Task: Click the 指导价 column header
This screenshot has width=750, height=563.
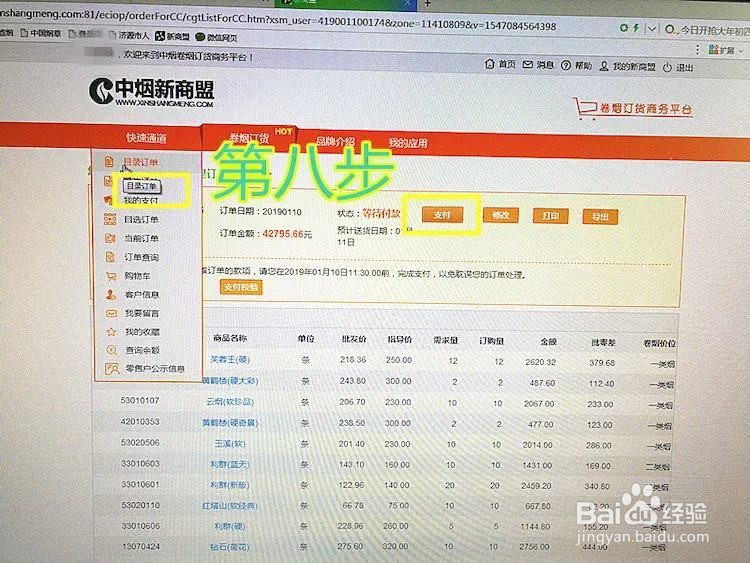Action: [399, 339]
